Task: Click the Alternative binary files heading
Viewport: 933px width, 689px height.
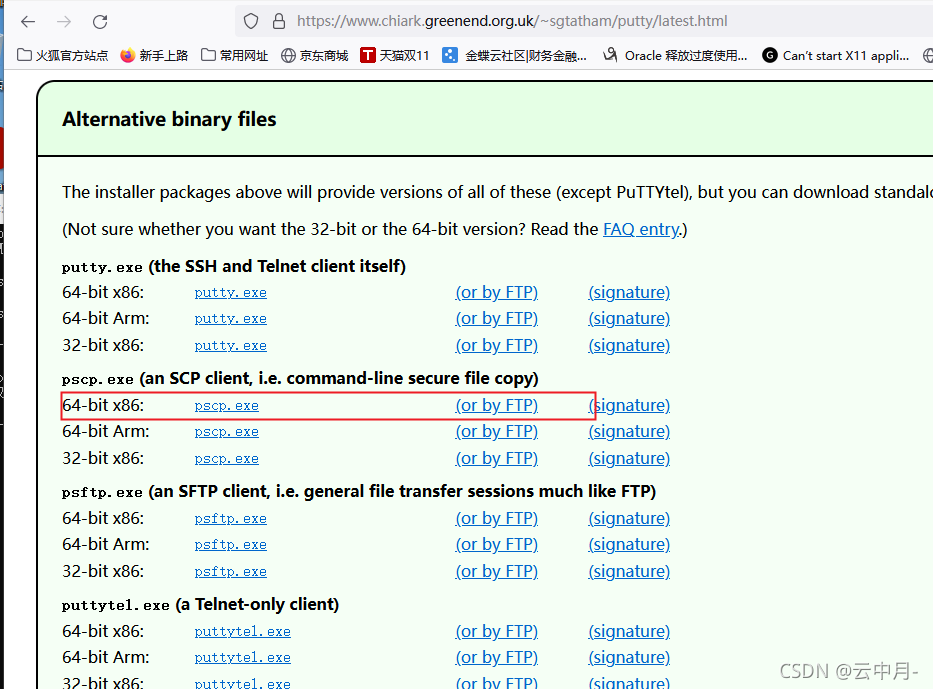Action: point(170,120)
